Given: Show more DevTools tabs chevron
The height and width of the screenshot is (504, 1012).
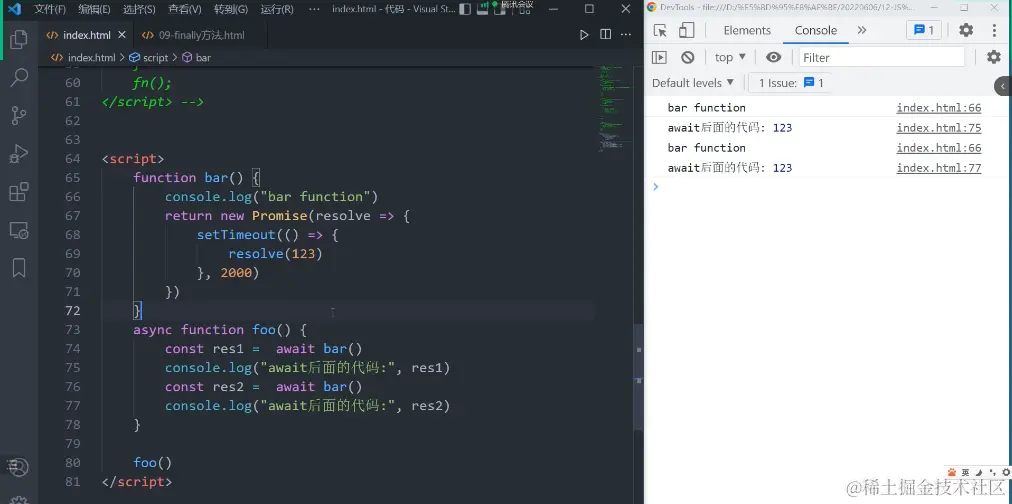Looking at the screenshot, I should pos(862,30).
